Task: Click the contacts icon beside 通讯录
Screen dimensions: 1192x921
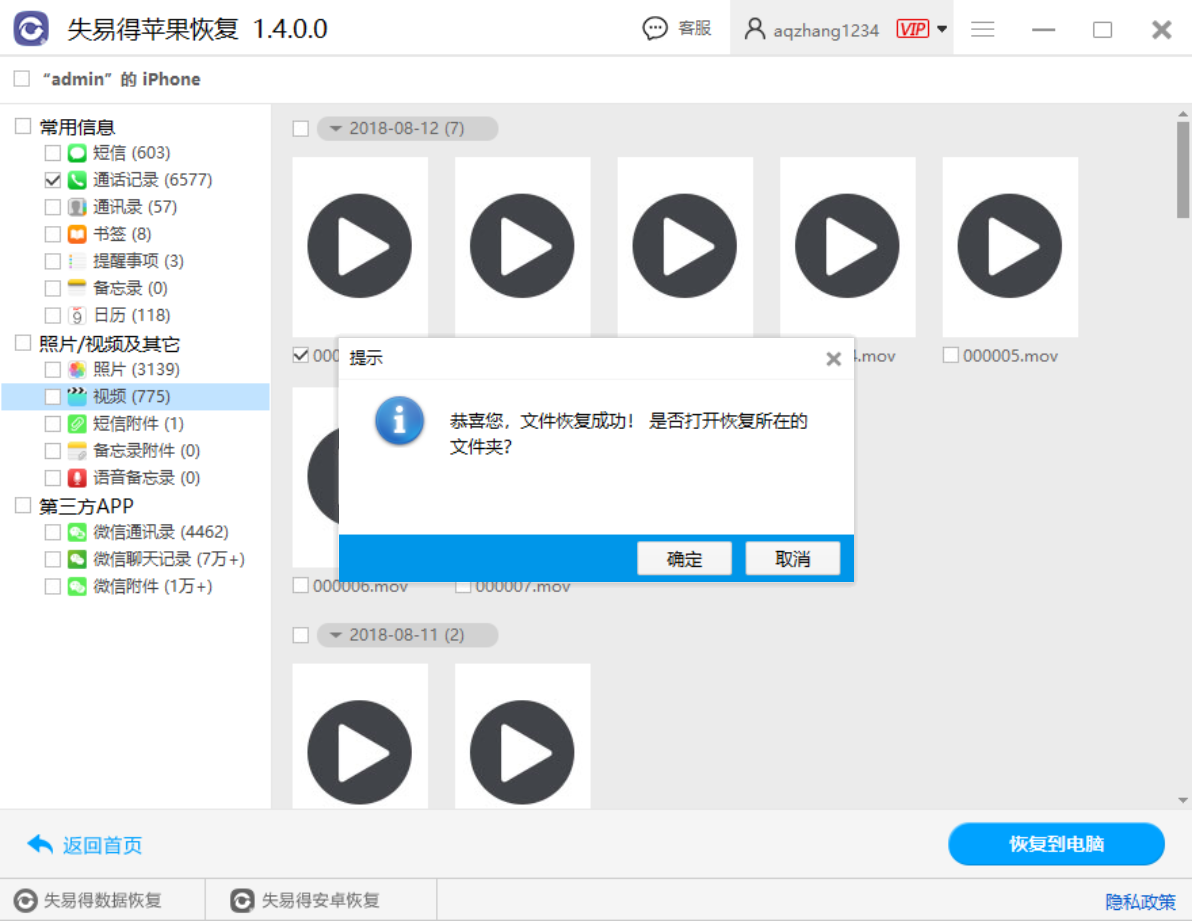Action: coord(77,207)
